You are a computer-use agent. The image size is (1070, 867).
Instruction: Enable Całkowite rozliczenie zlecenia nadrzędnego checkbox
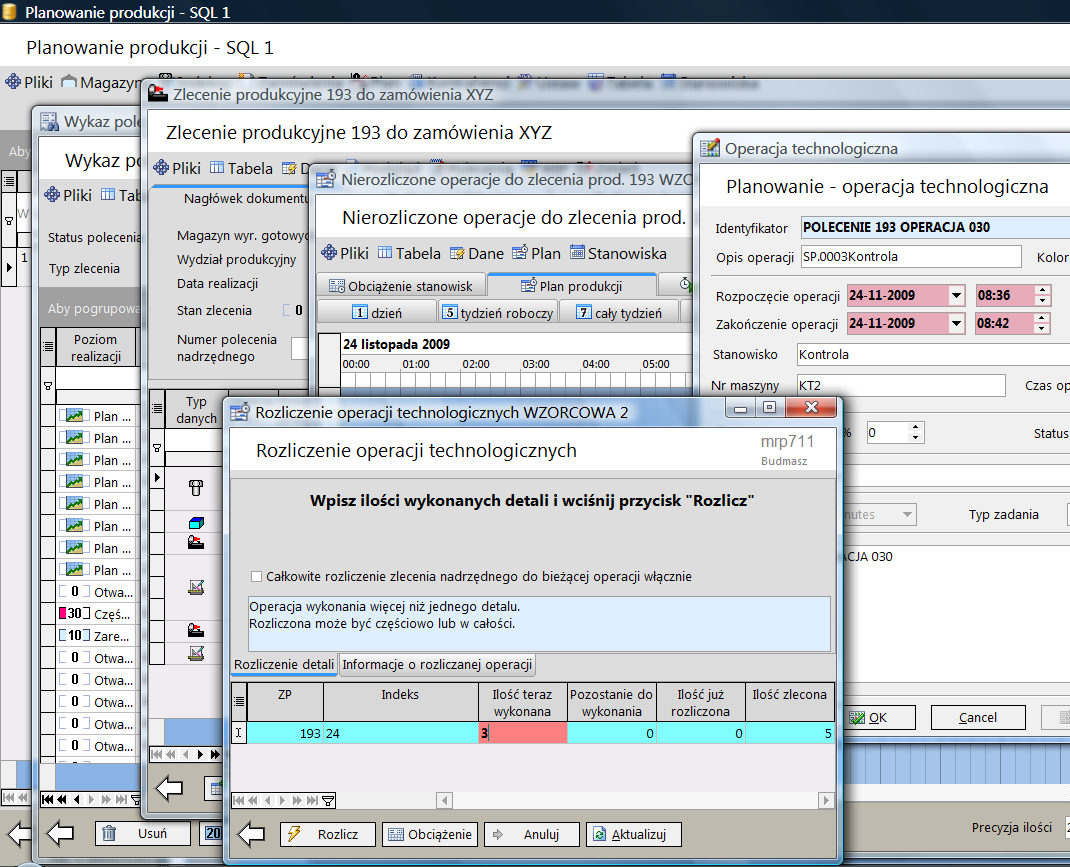click(257, 576)
